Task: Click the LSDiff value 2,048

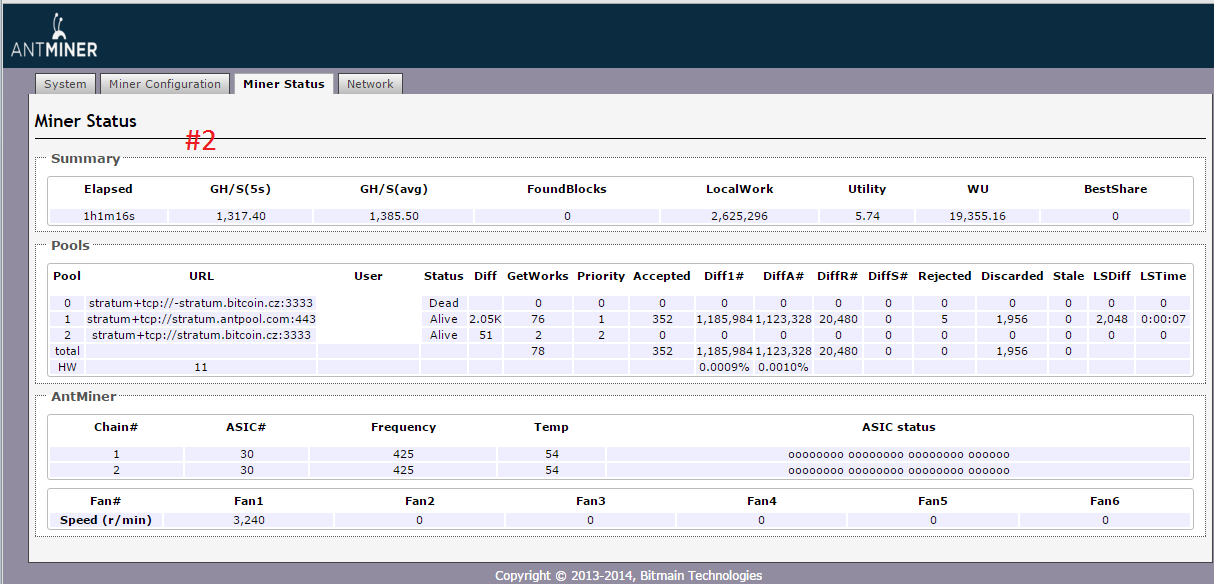Action: pyautogui.click(x=1111, y=319)
